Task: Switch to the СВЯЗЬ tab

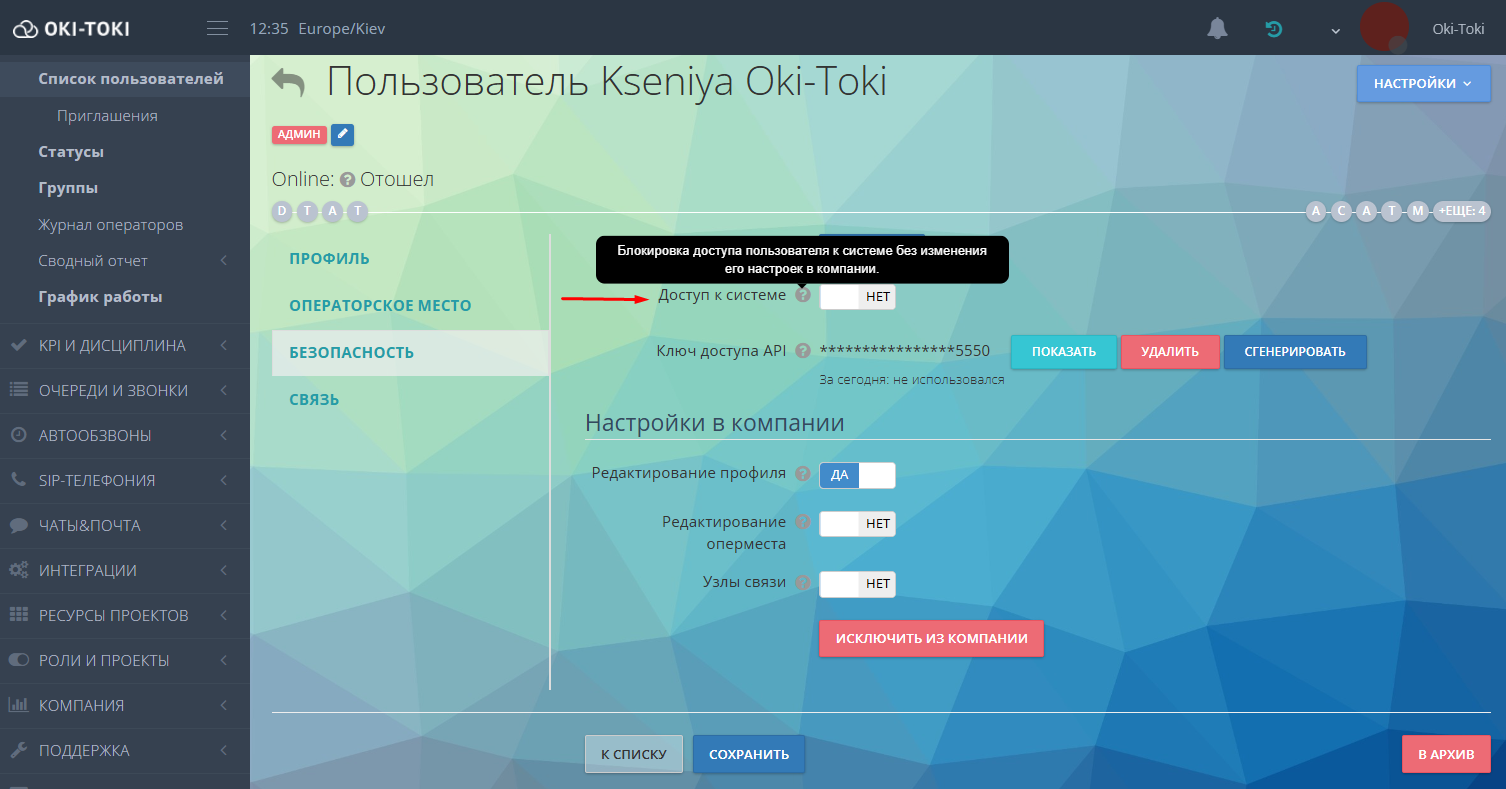Action: (411, 400)
